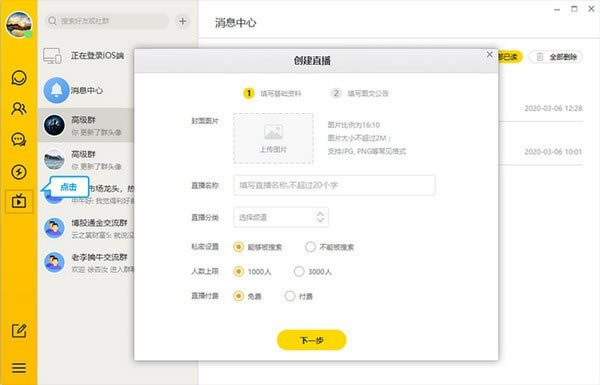Open the group chat bubble sidebar icon

click(x=19, y=139)
